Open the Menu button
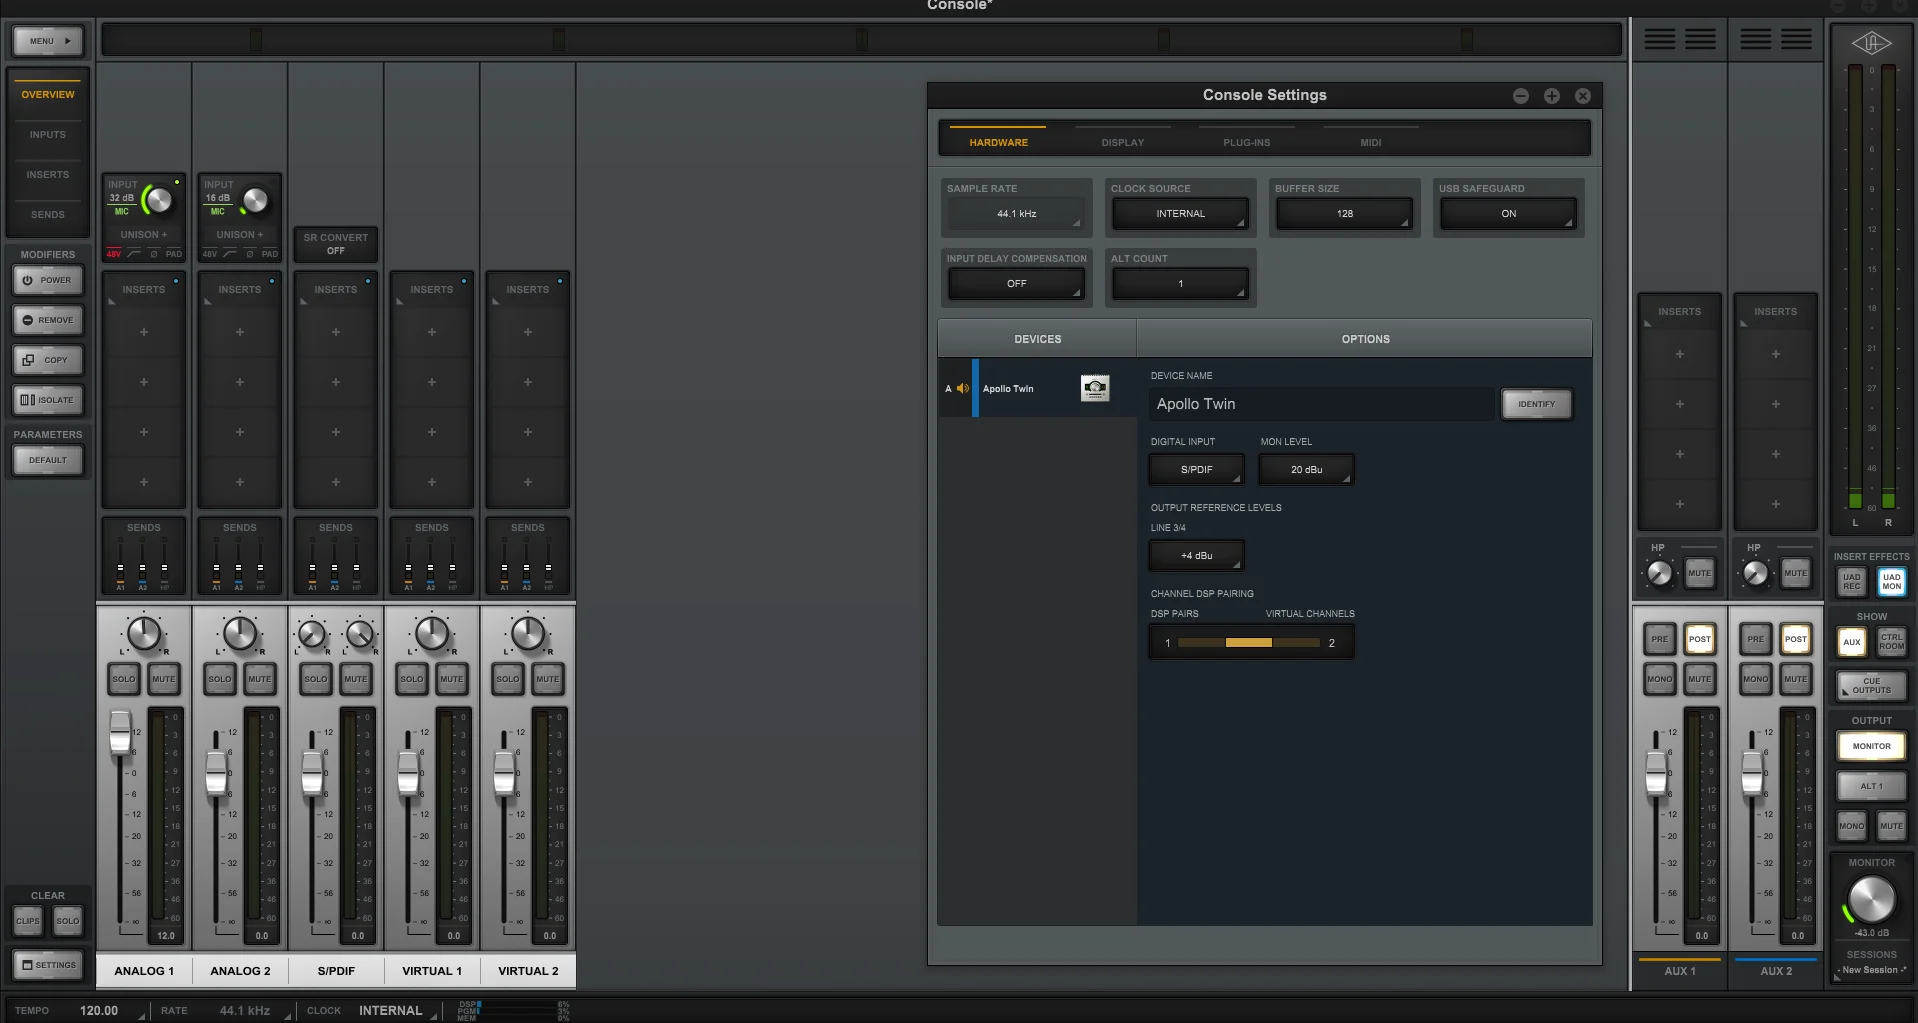This screenshot has height=1023, width=1918. [48, 41]
